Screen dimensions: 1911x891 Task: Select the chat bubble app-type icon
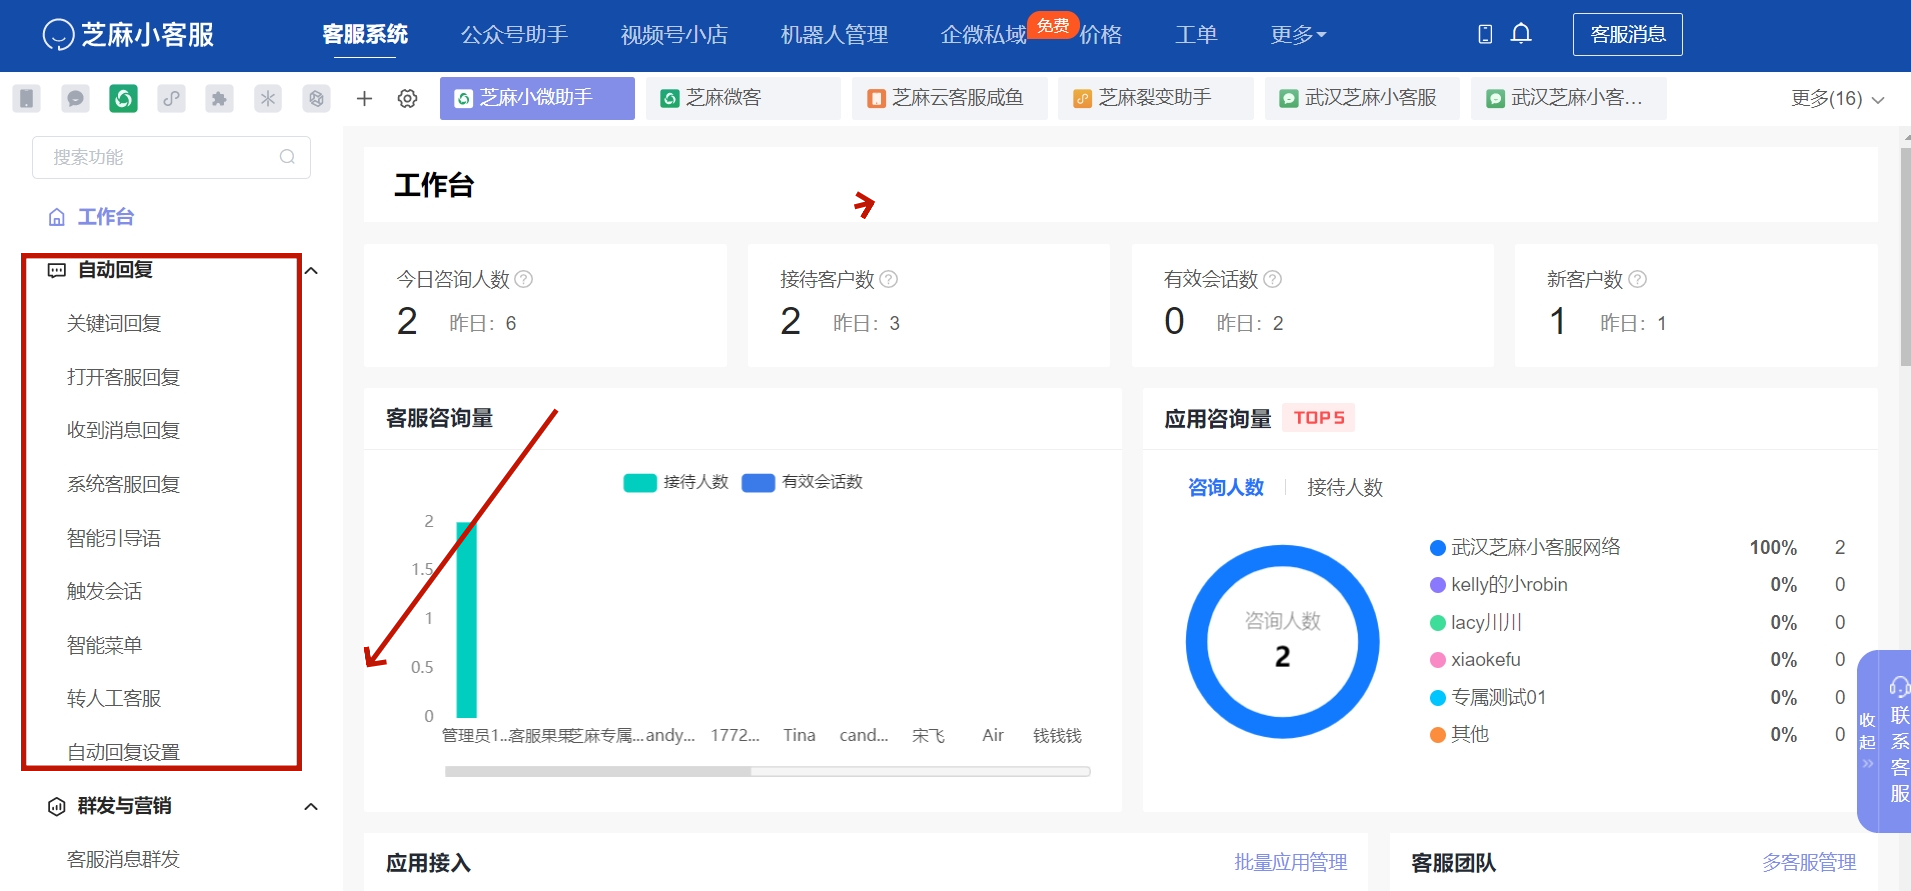(x=75, y=98)
